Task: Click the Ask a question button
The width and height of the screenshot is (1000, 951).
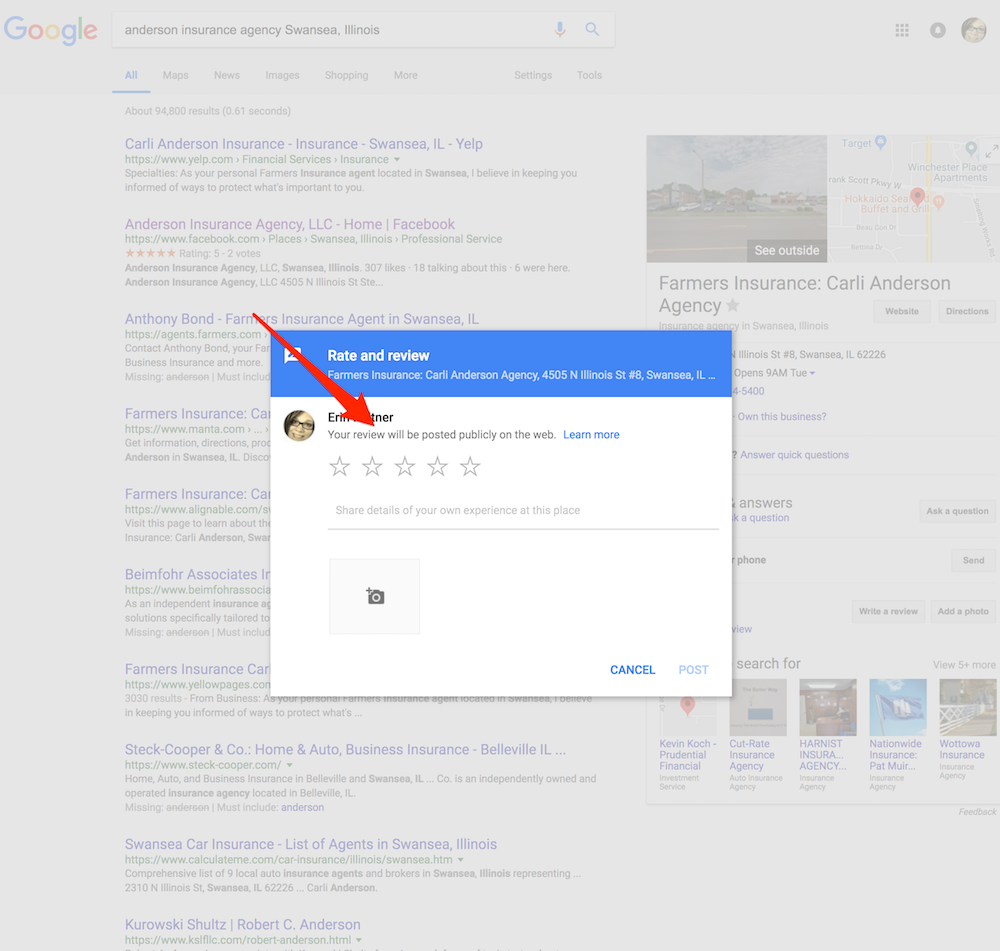Action: 957,511
